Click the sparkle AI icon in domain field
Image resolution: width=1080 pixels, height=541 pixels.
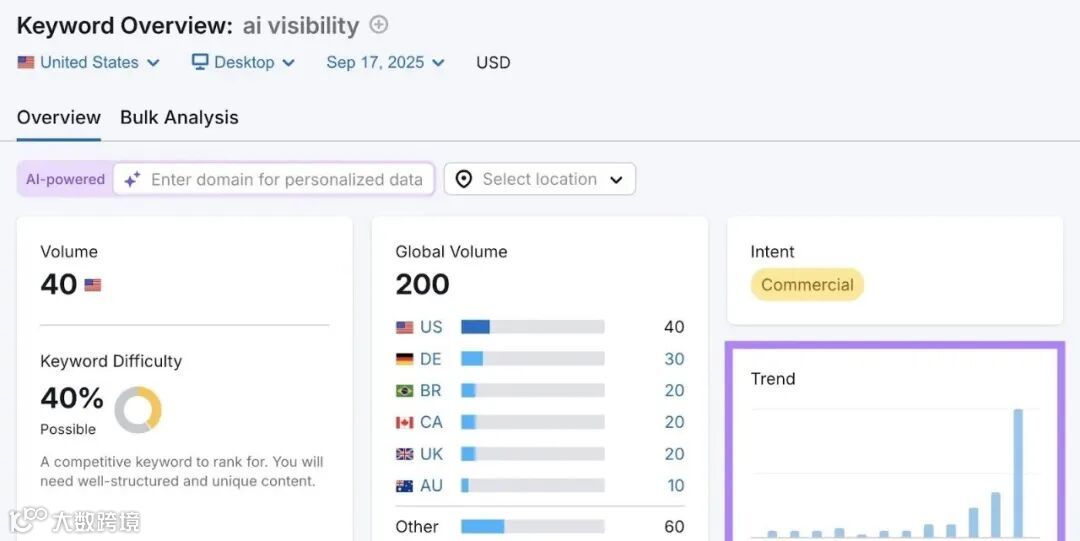click(132, 180)
